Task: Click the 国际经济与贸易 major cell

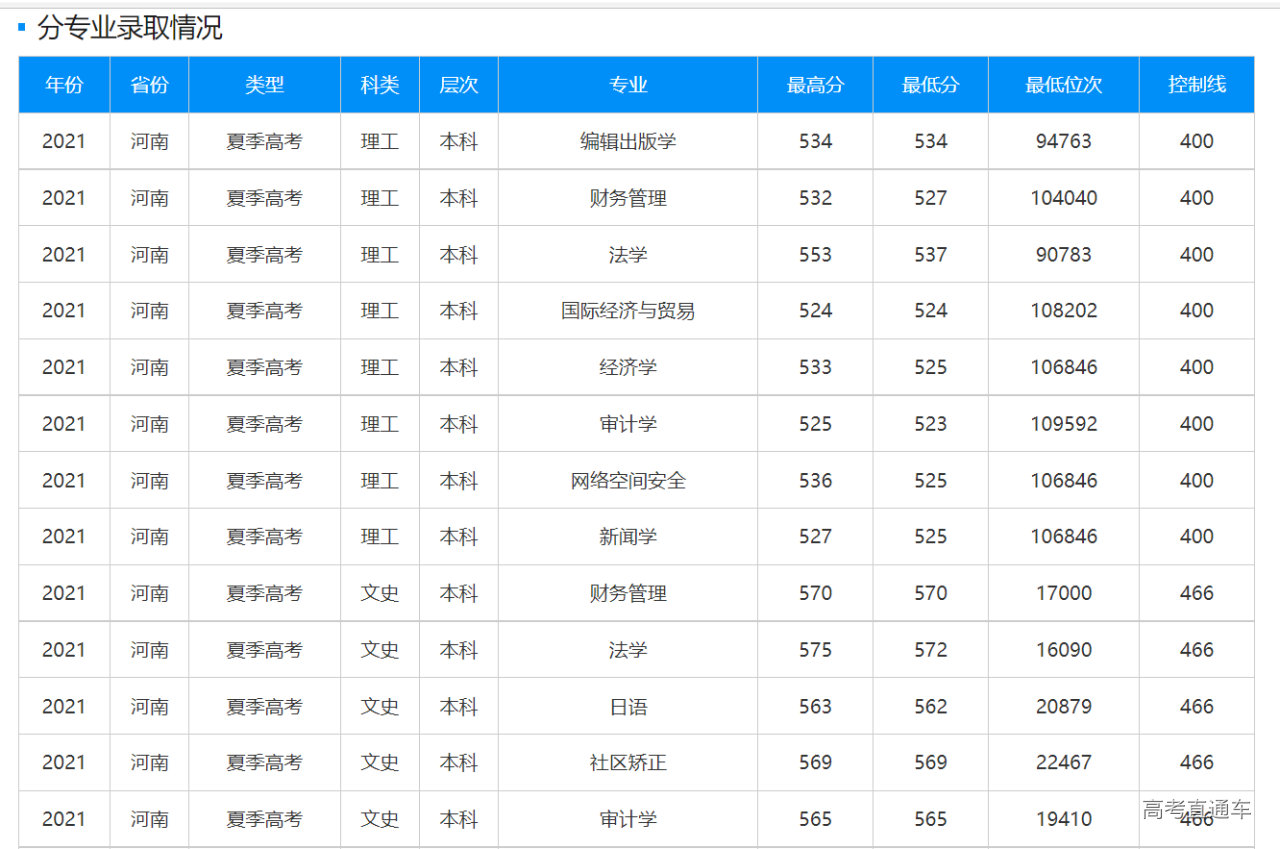Action: 627,311
